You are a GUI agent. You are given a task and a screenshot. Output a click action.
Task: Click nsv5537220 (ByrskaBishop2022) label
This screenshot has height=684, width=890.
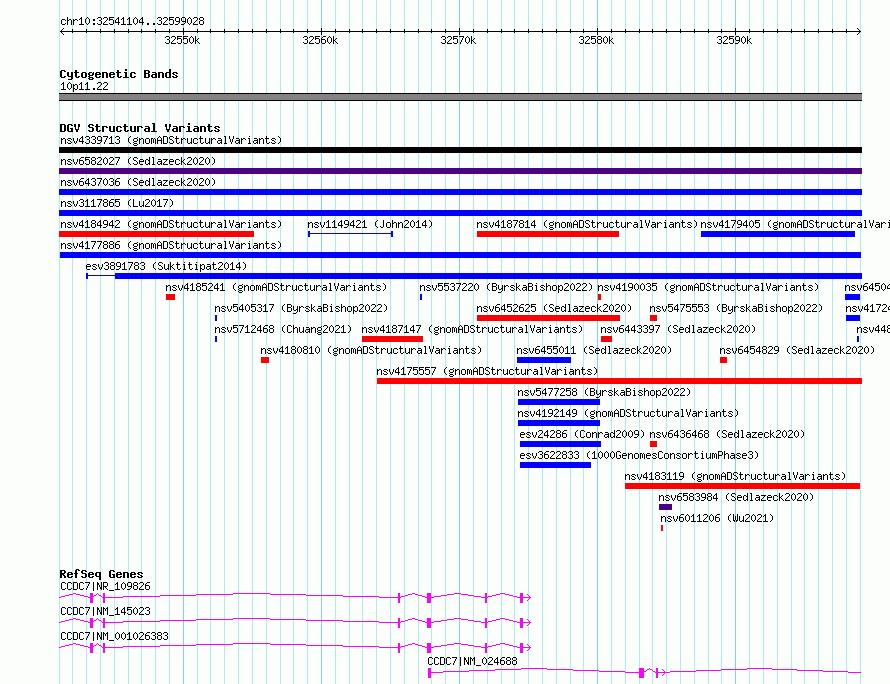point(506,287)
